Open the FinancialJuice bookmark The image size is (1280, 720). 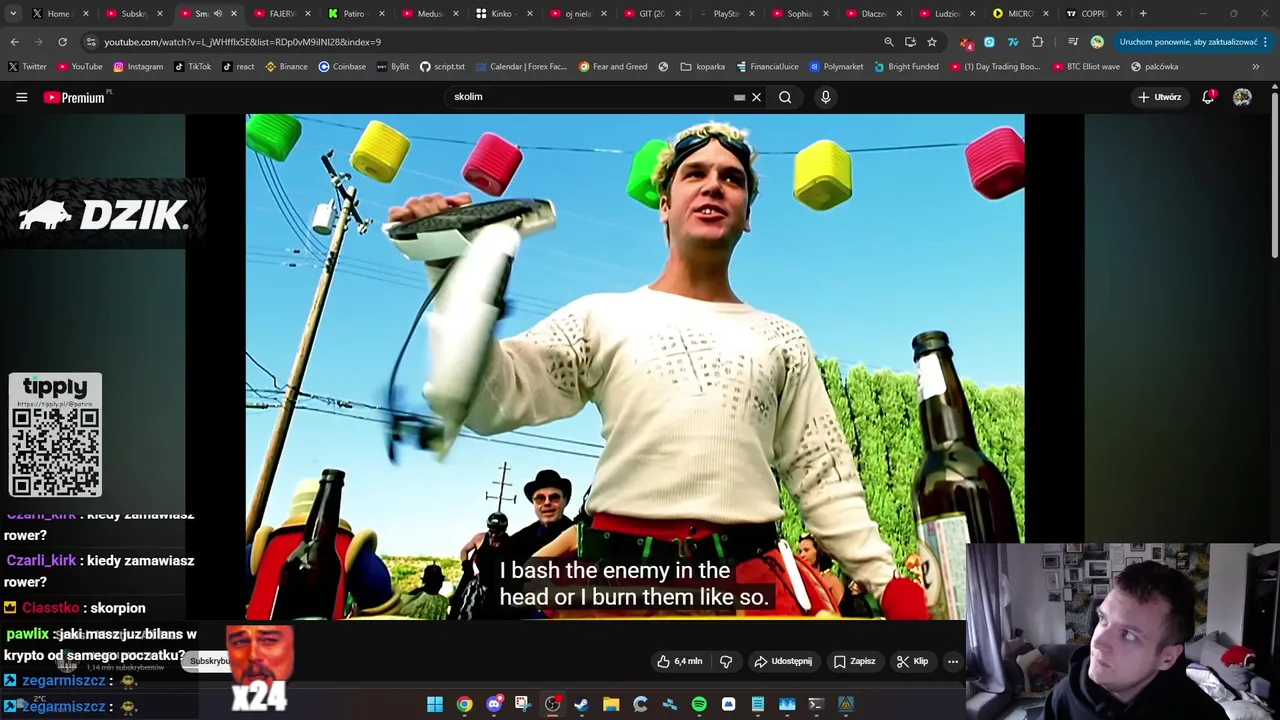click(767, 67)
